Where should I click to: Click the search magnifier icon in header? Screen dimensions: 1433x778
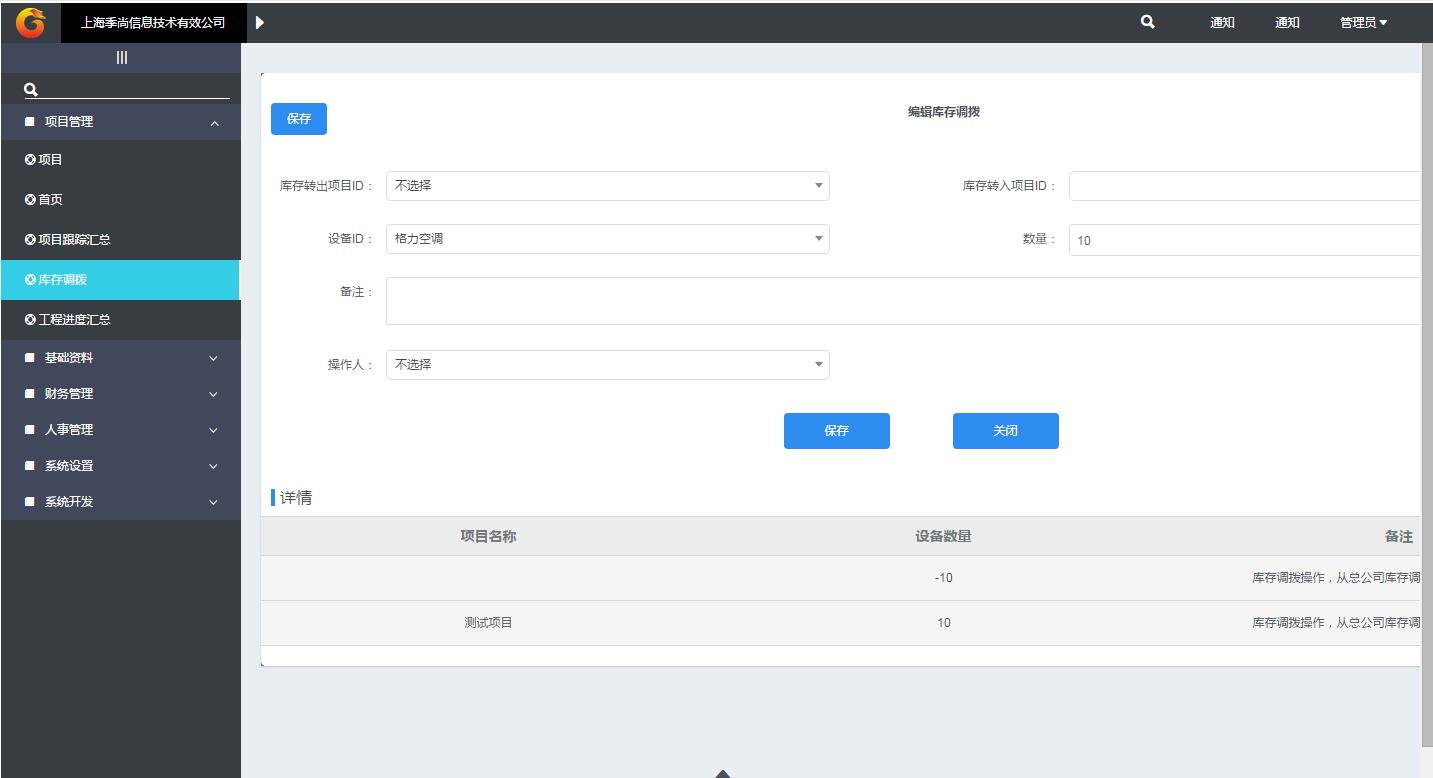[x=1147, y=22]
